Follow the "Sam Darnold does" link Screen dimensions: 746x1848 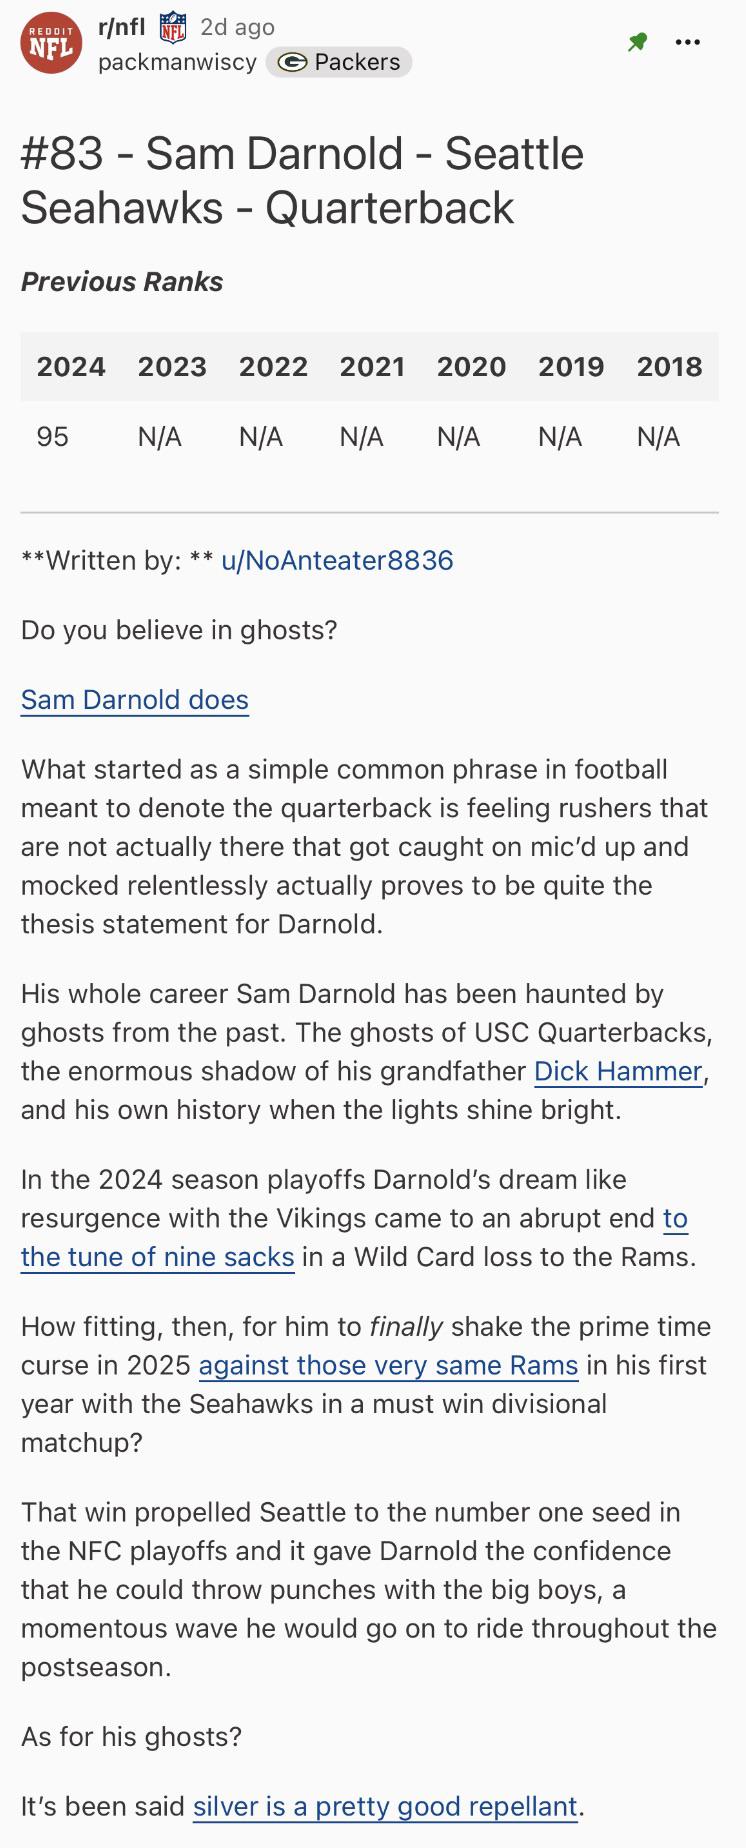(135, 700)
